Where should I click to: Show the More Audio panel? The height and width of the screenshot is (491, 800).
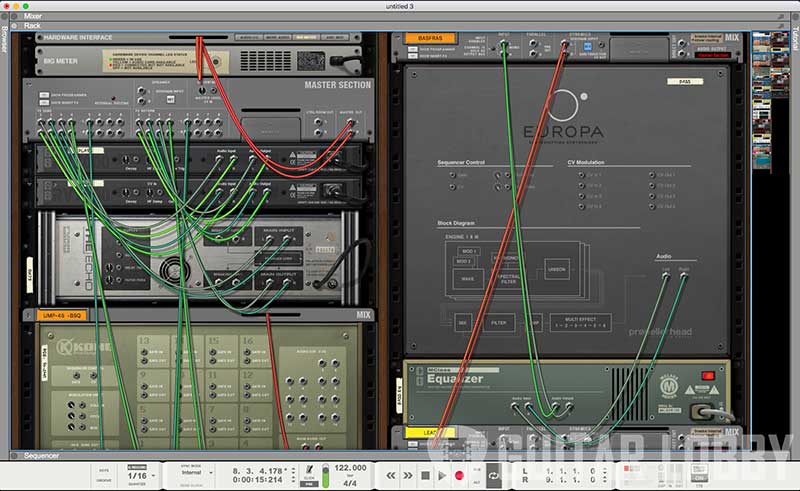point(278,37)
